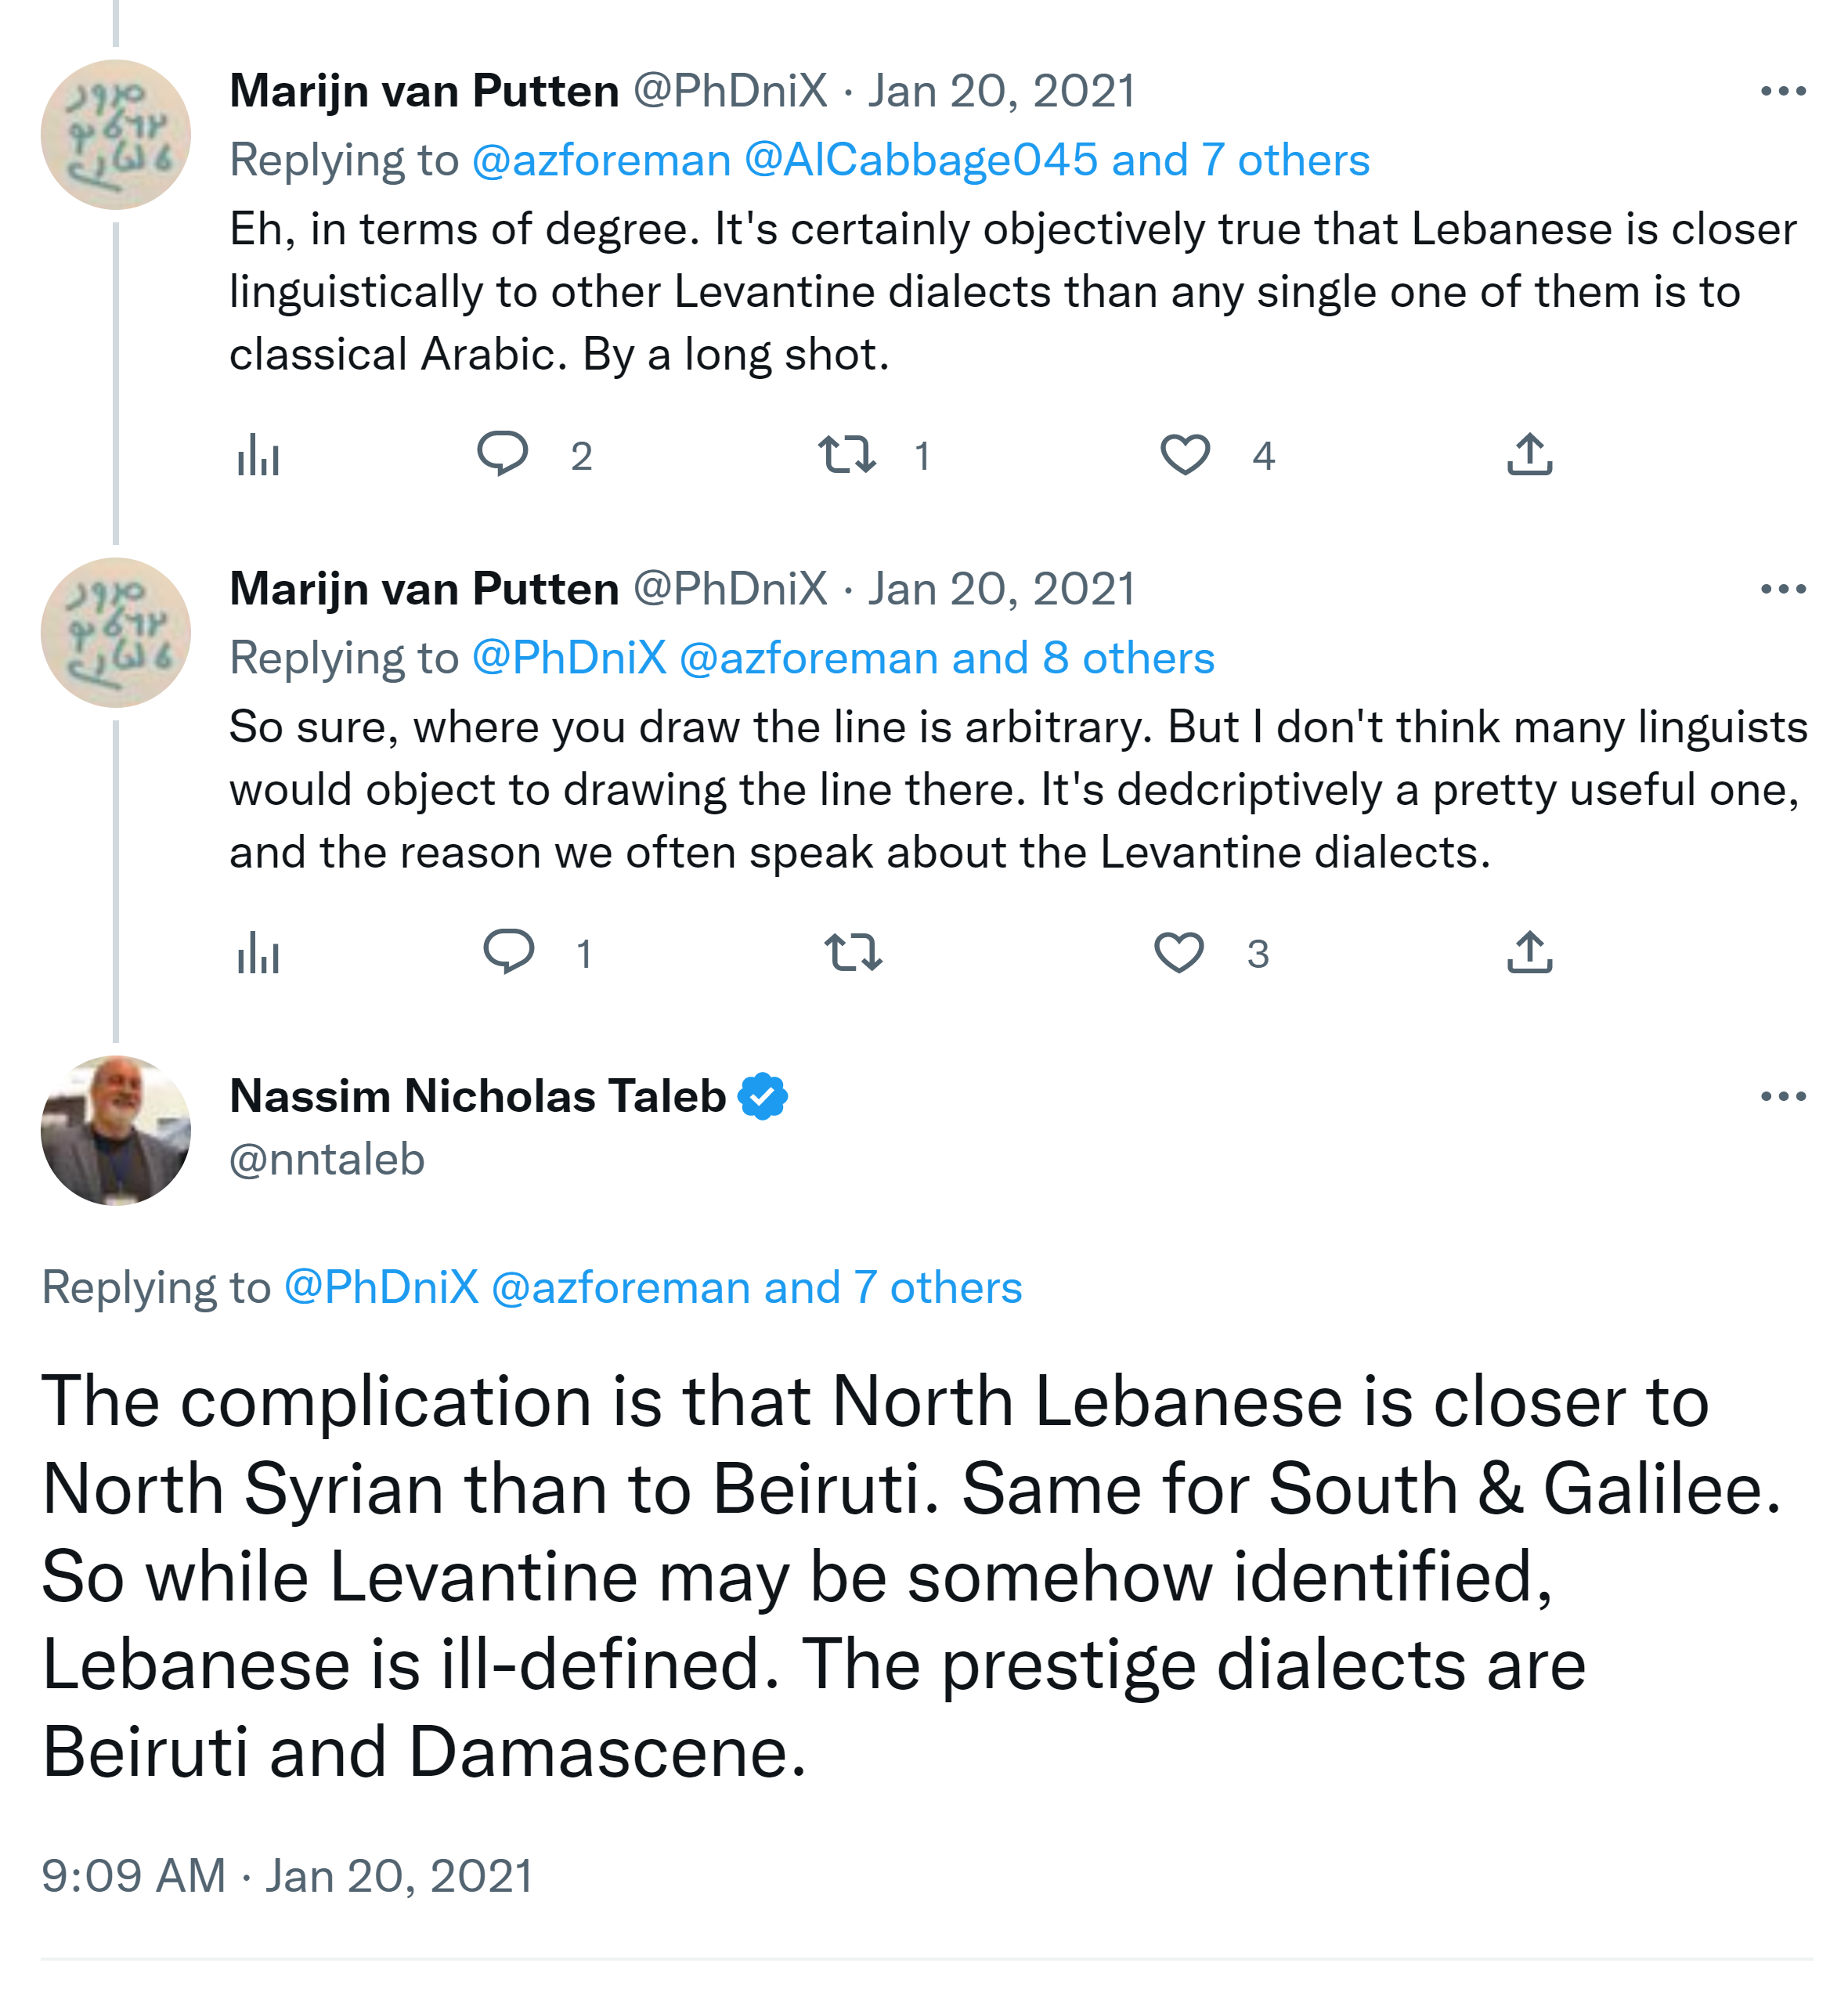This screenshot has width=1848, height=1992.
Task: Share the 'So sure' tweet
Action: click(x=1529, y=952)
